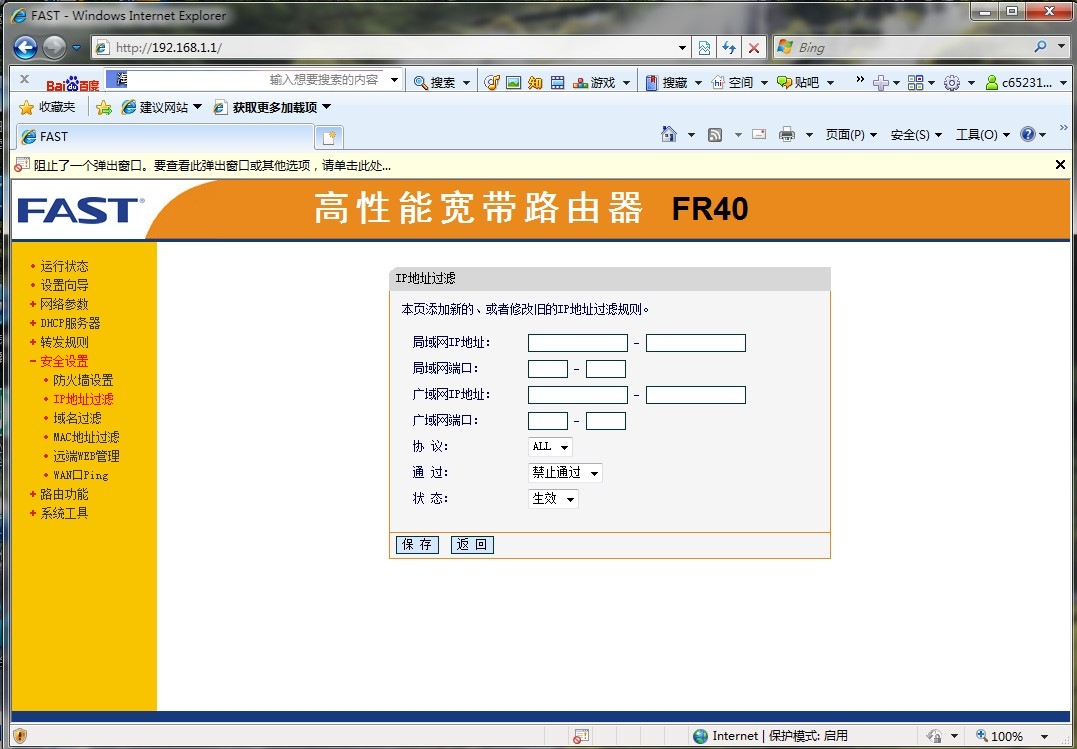Open the 协议 (protocol) ALL dropdown
The height and width of the screenshot is (749, 1077).
[x=550, y=447]
